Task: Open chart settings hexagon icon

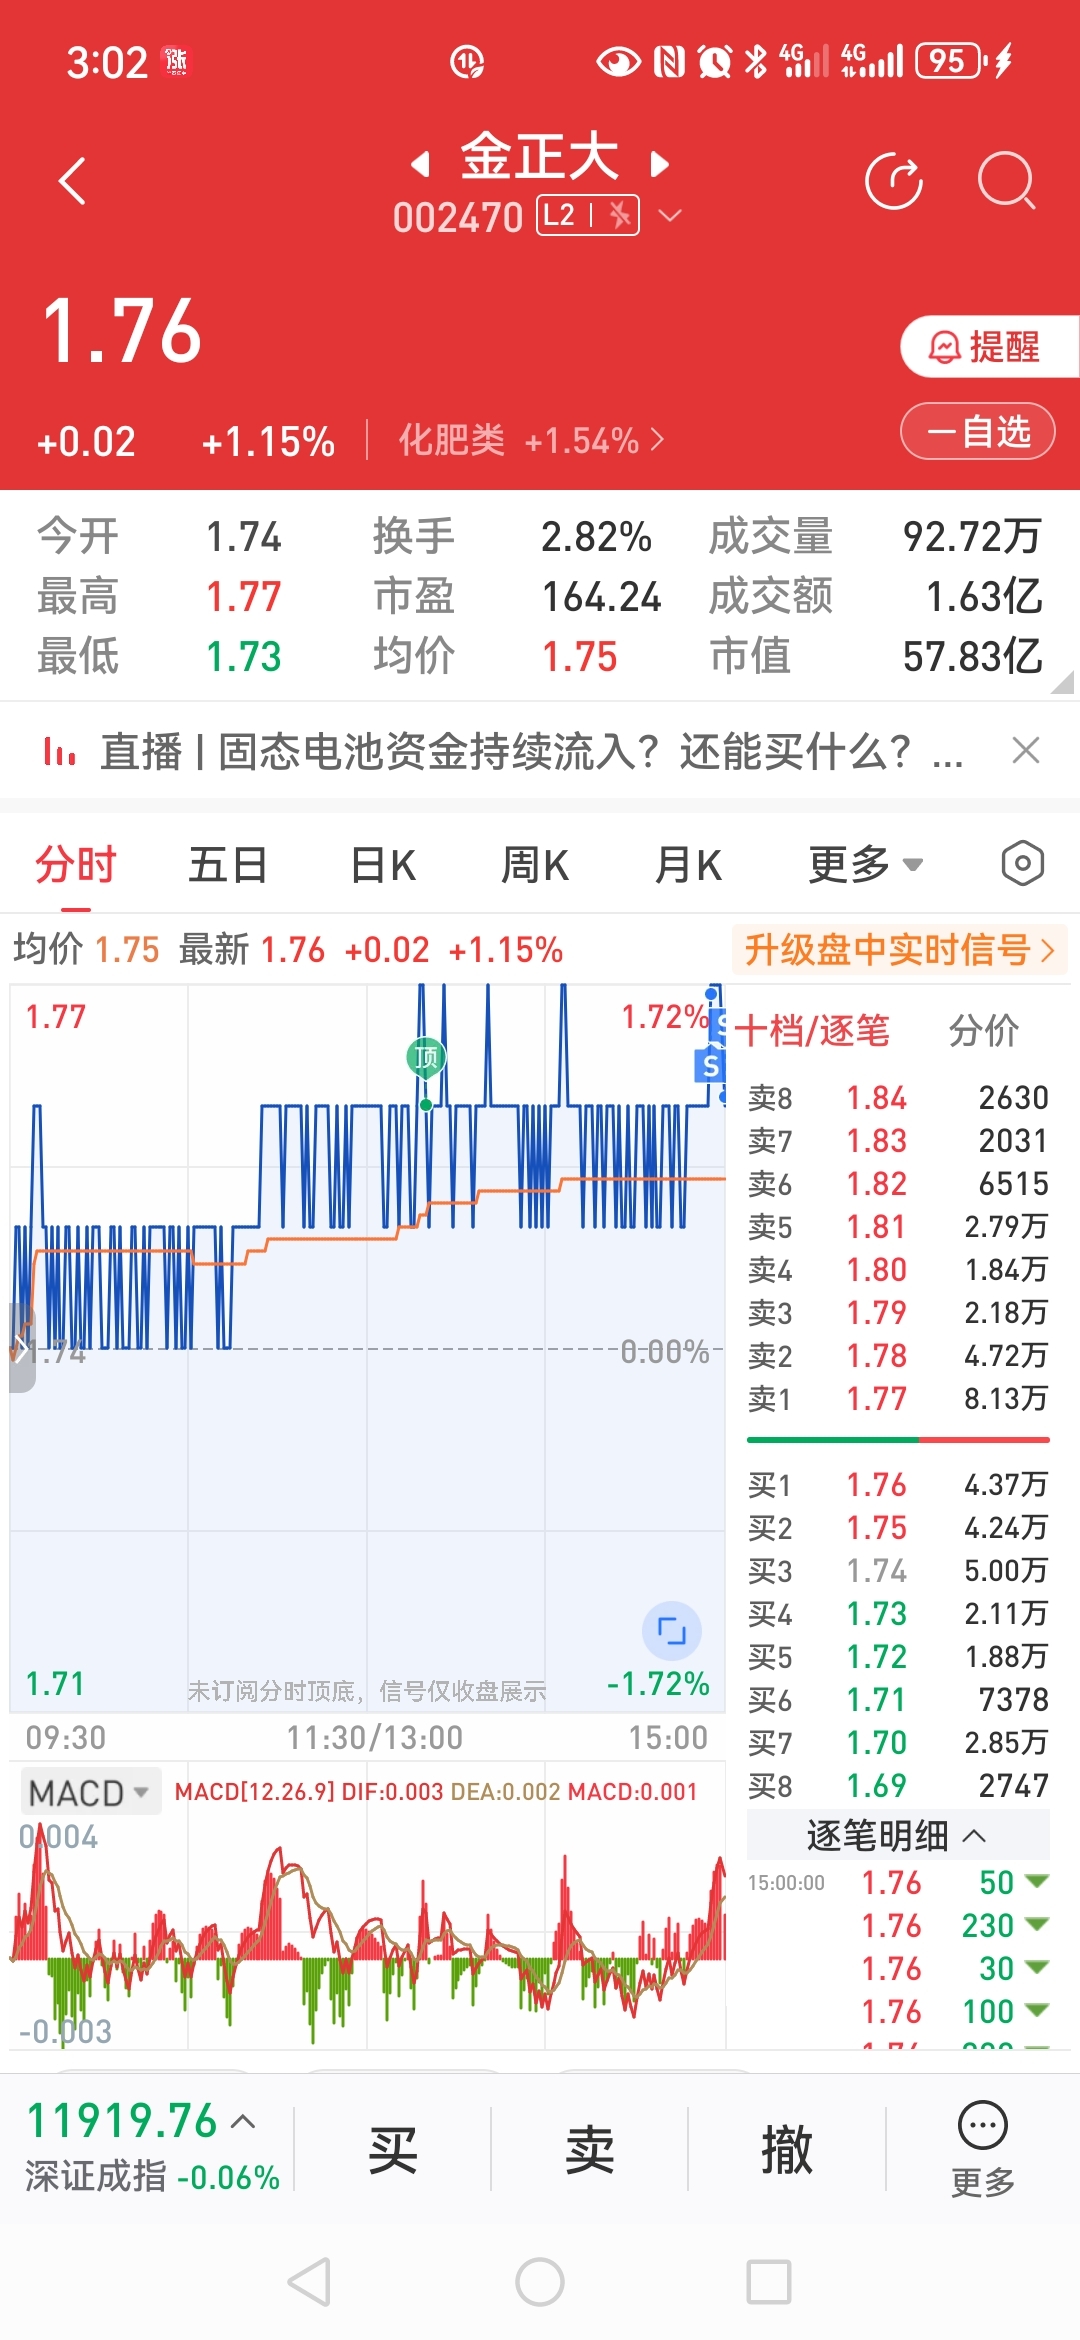Action: 1022,864
